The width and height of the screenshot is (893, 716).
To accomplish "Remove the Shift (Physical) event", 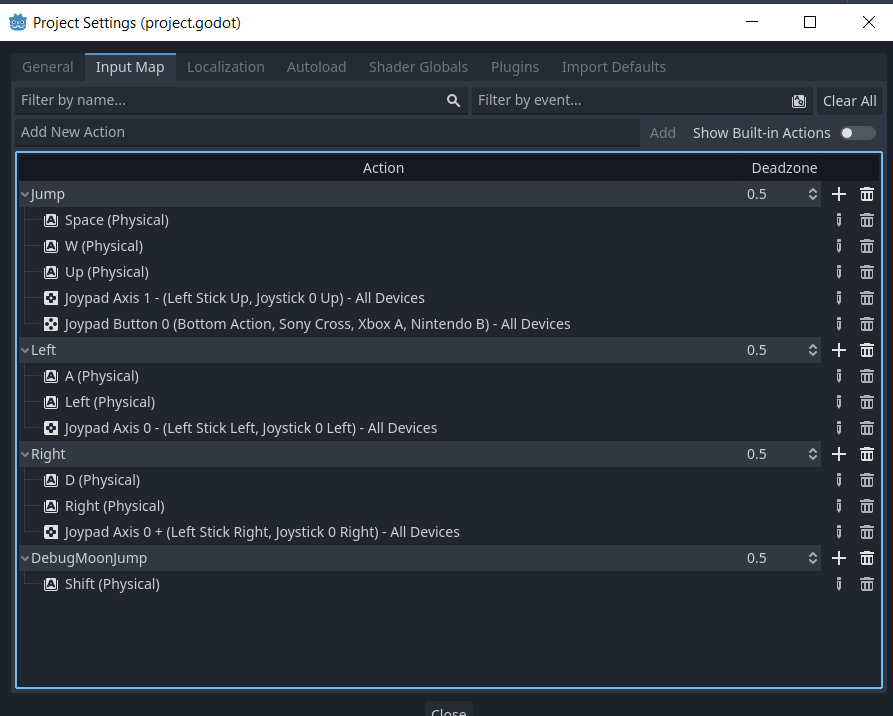I will [867, 584].
